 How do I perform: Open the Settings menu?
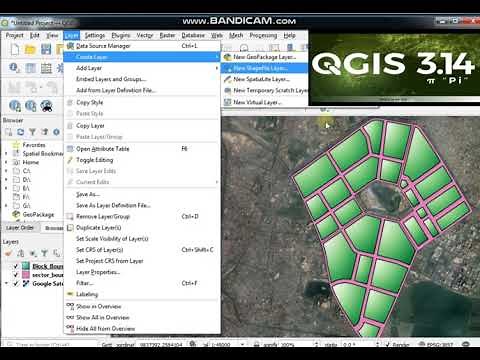95,35
